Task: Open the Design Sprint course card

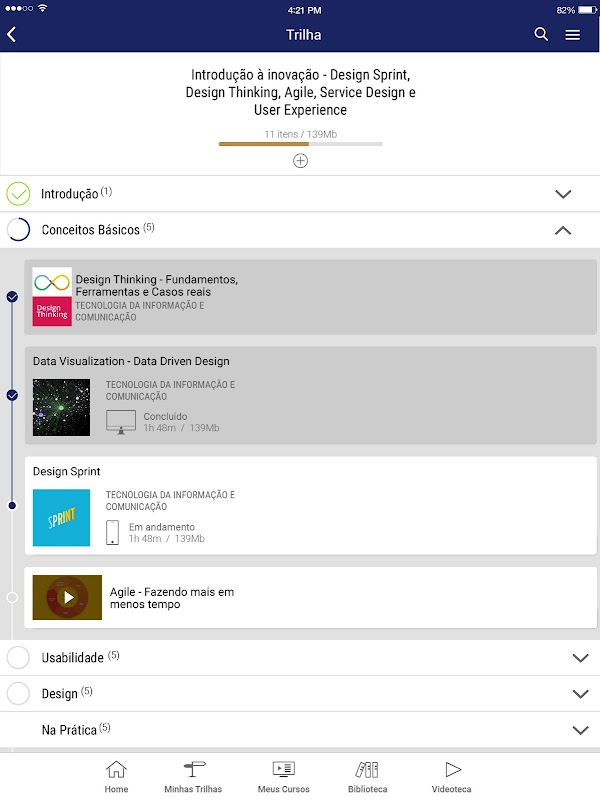Action: click(x=310, y=506)
